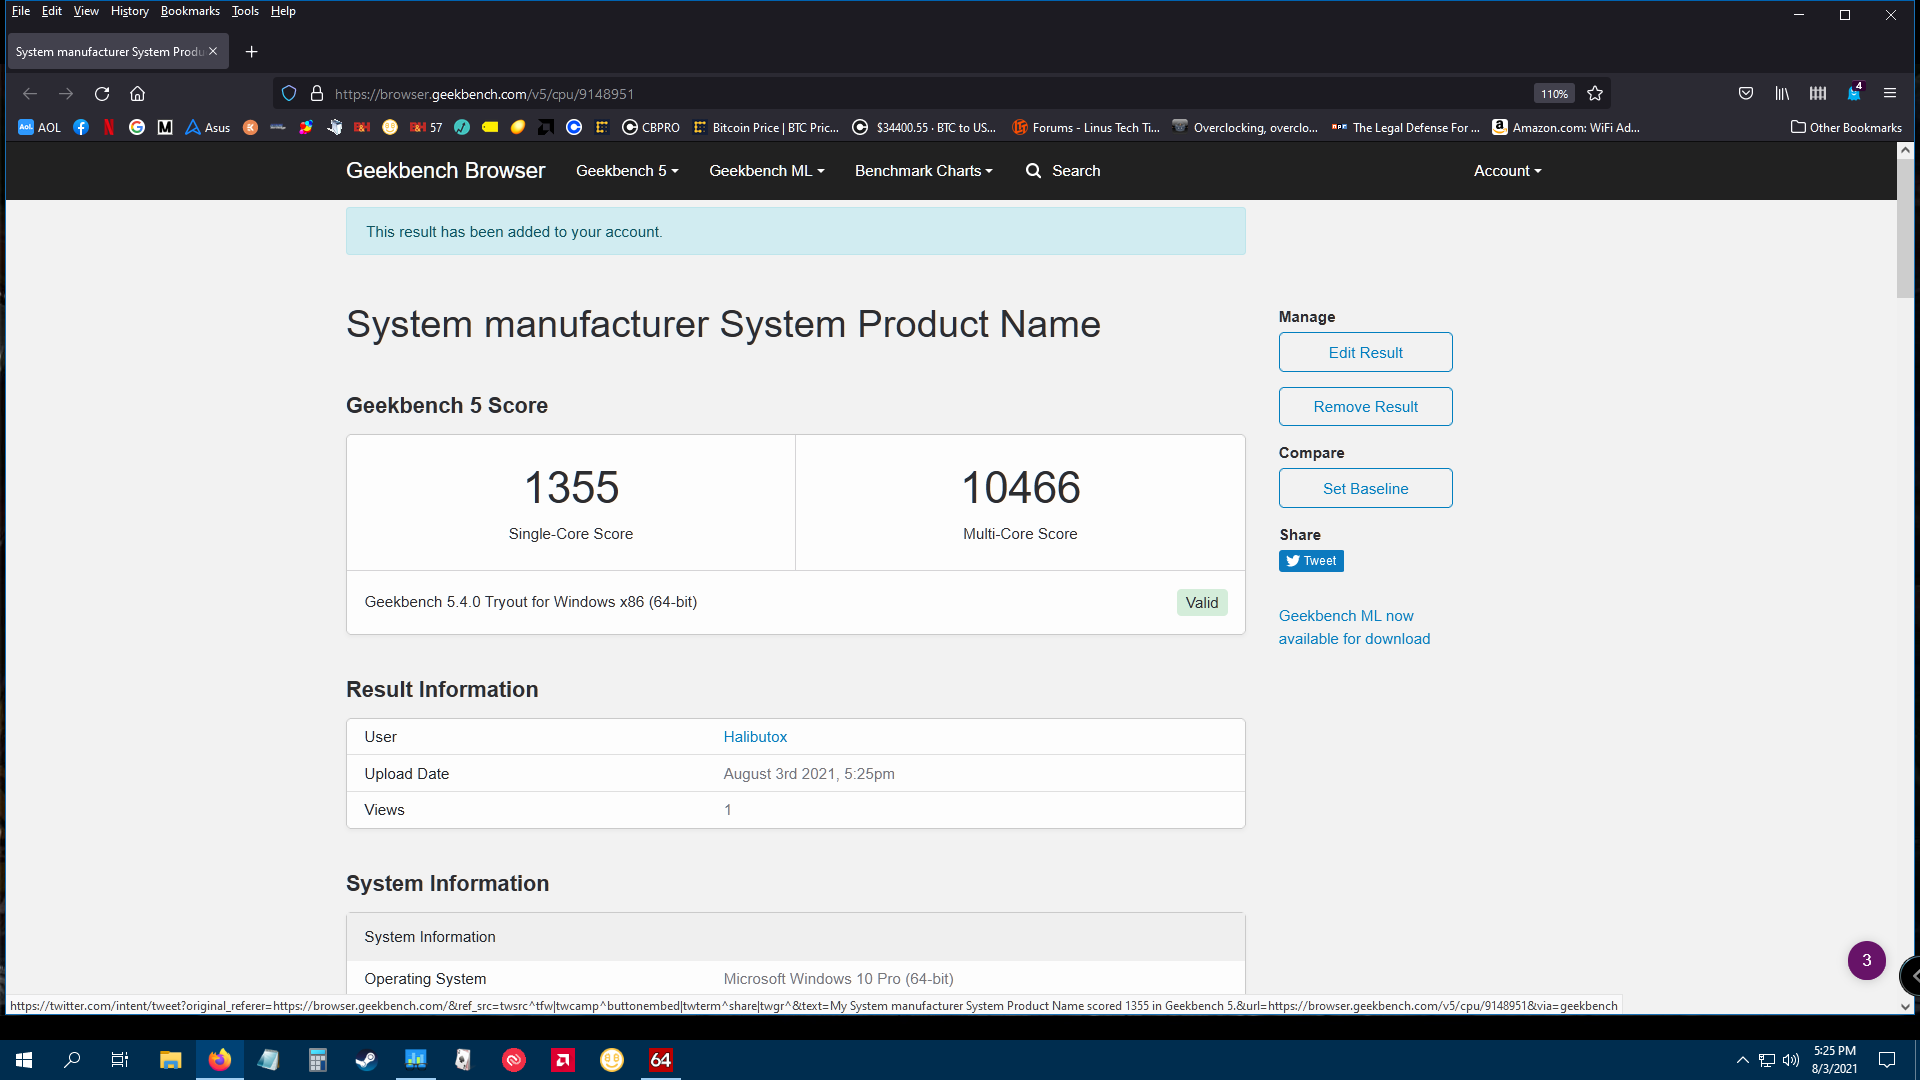1920x1080 pixels.
Task: Open the Edit menu
Action: (52, 11)
